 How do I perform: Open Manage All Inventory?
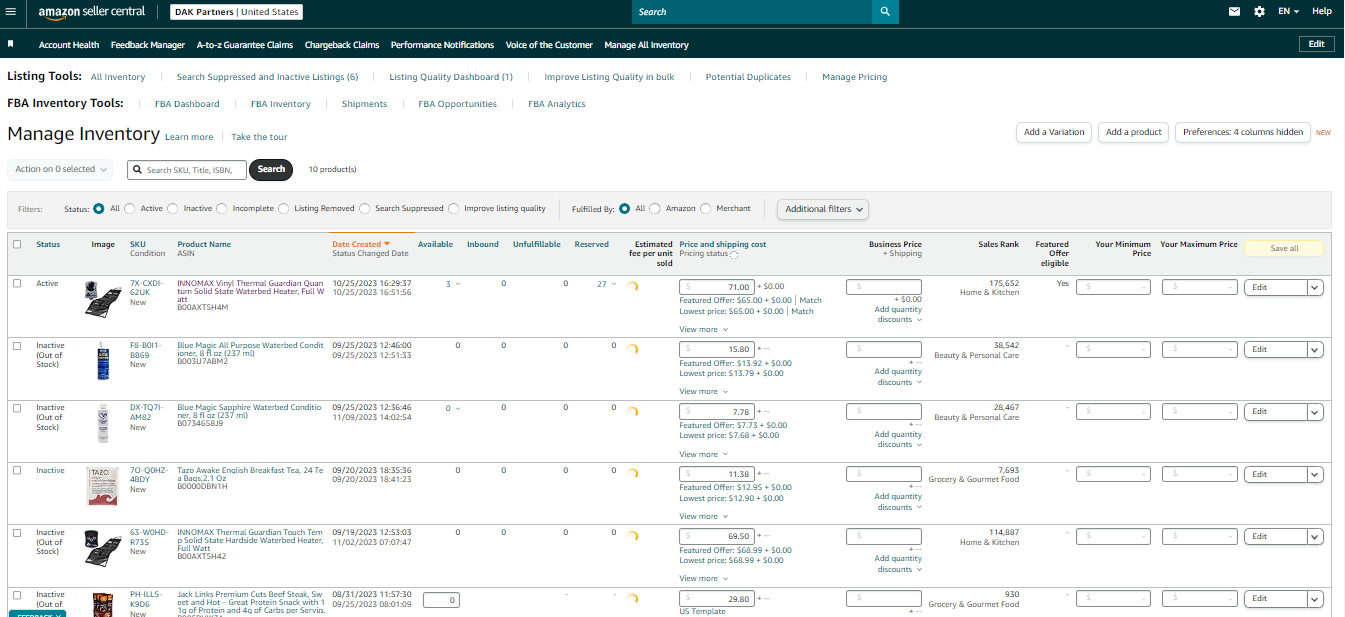point(646,45)
